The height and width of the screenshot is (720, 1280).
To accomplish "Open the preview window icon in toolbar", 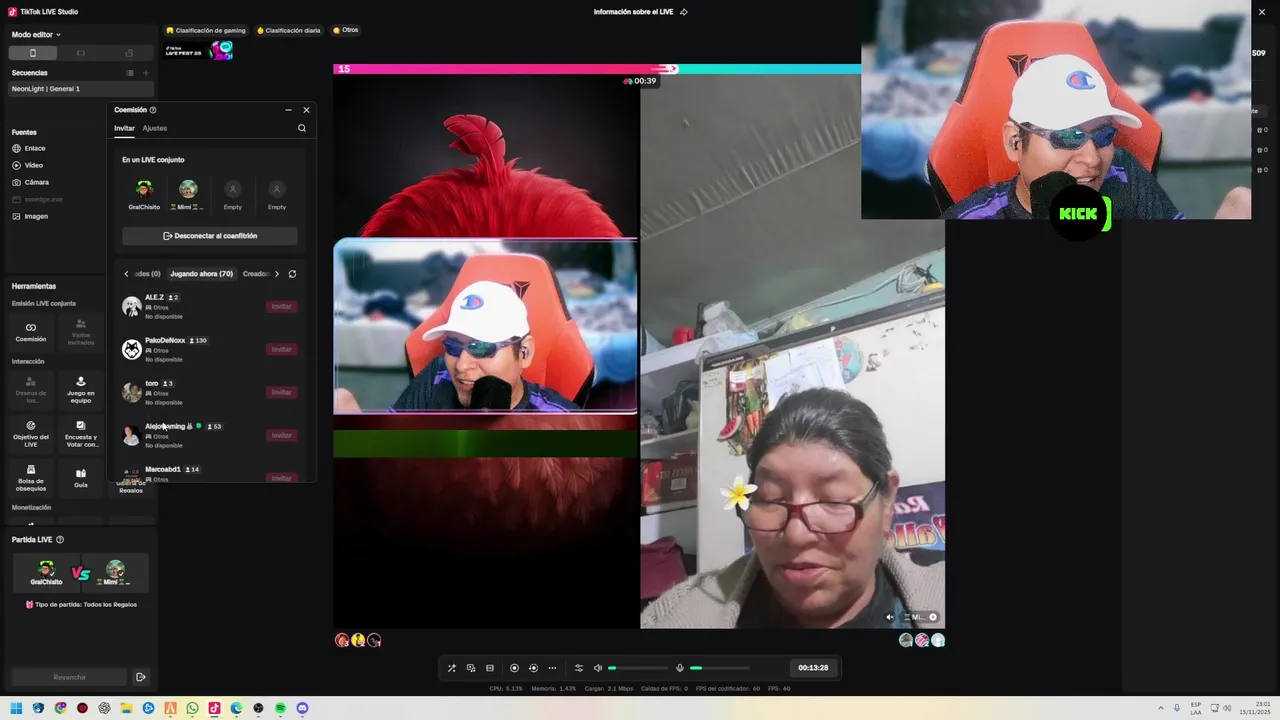I will pyautogui.click(x=490, y=668).
